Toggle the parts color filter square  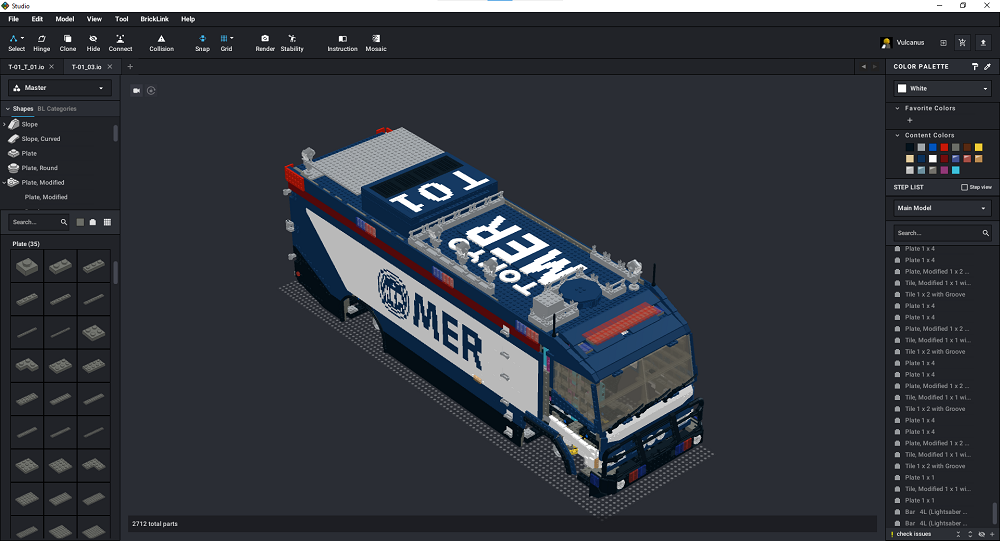point(80,222)
